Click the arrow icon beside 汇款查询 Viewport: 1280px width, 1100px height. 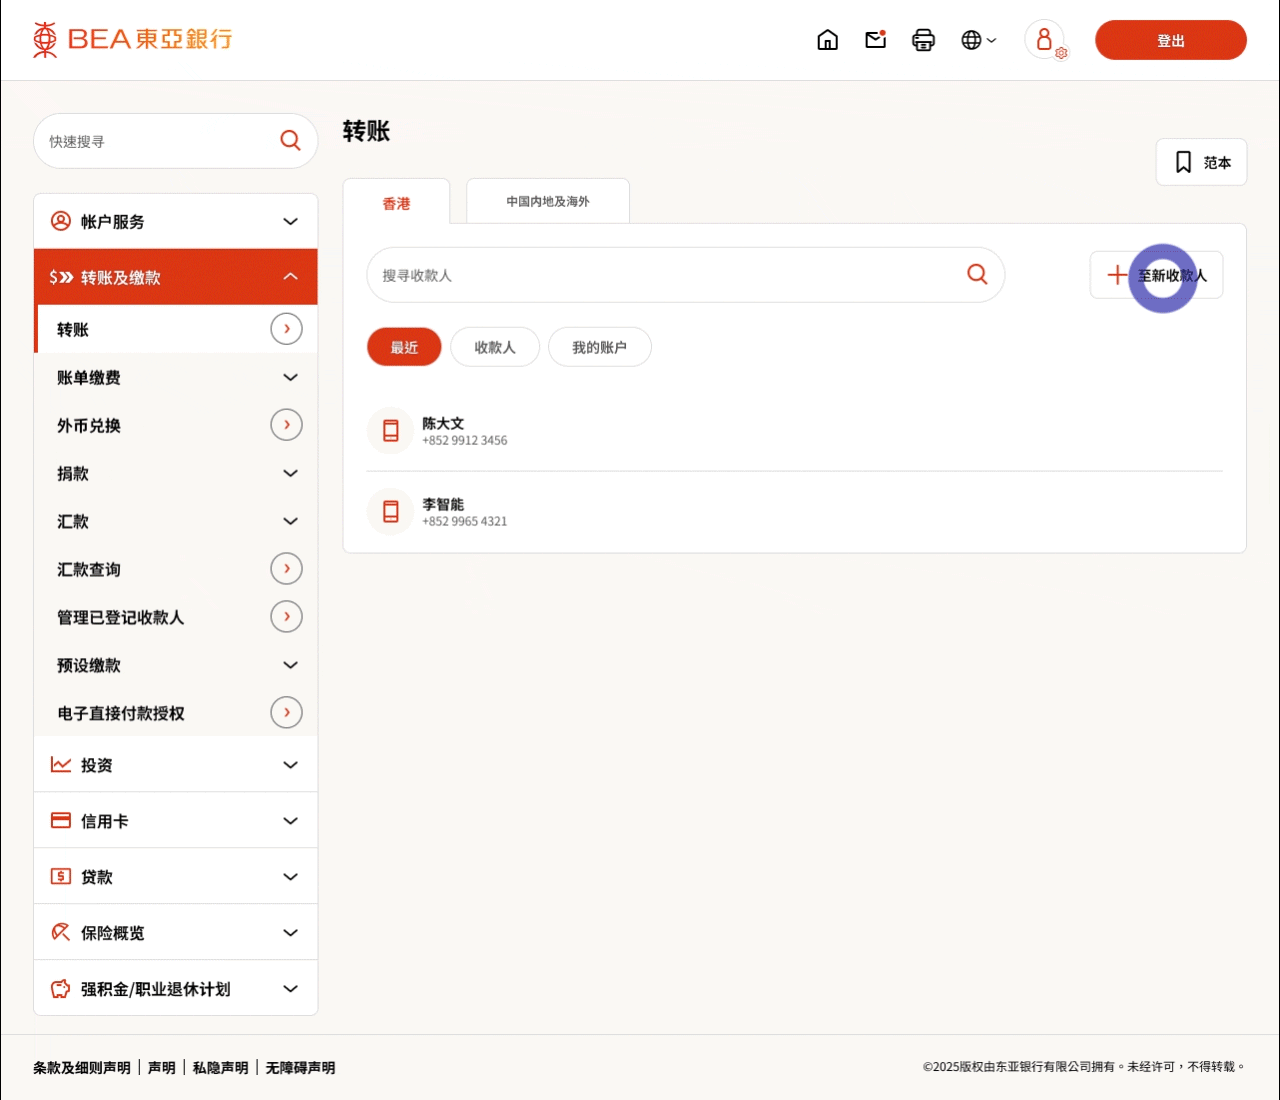(286, 569)
